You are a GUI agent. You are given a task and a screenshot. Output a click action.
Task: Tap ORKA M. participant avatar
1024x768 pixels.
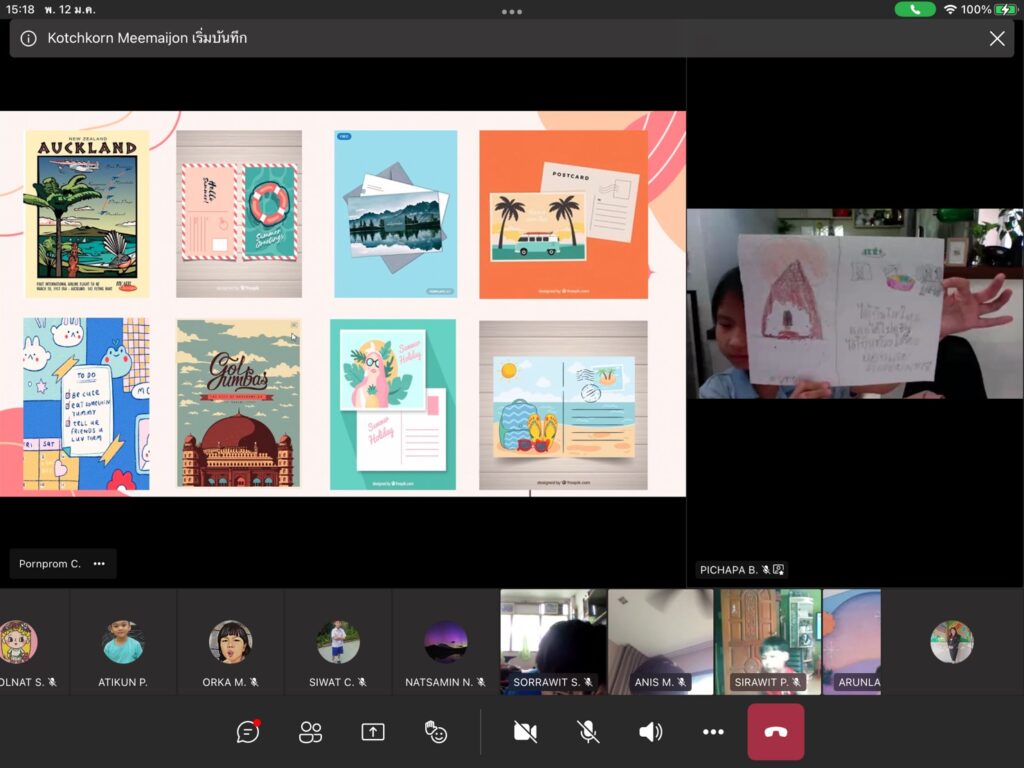230,642
